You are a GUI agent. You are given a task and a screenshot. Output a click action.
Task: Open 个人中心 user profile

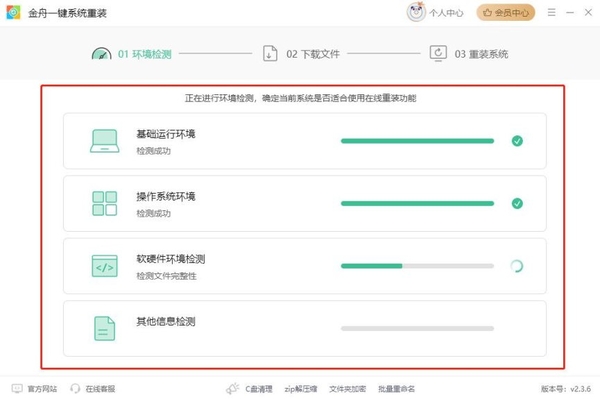[435, 13]
